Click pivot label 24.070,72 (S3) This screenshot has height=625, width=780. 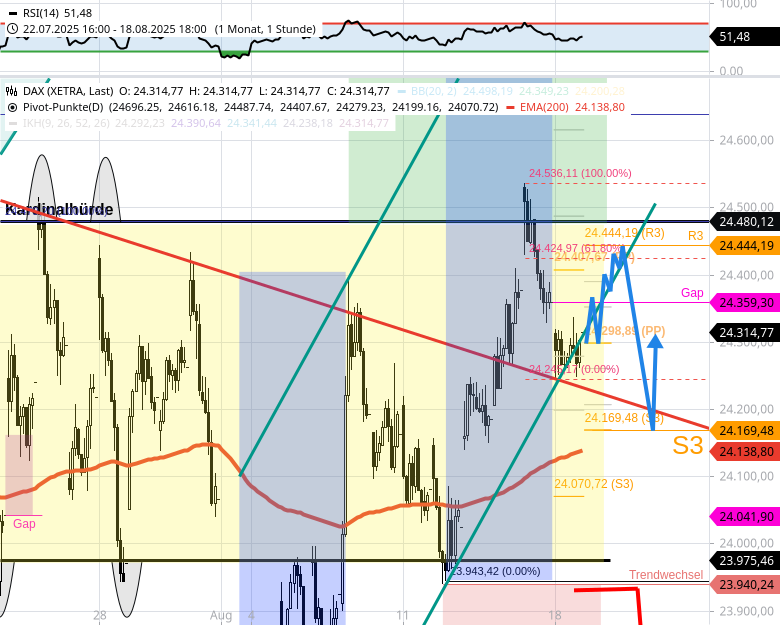tap(594, 484)
